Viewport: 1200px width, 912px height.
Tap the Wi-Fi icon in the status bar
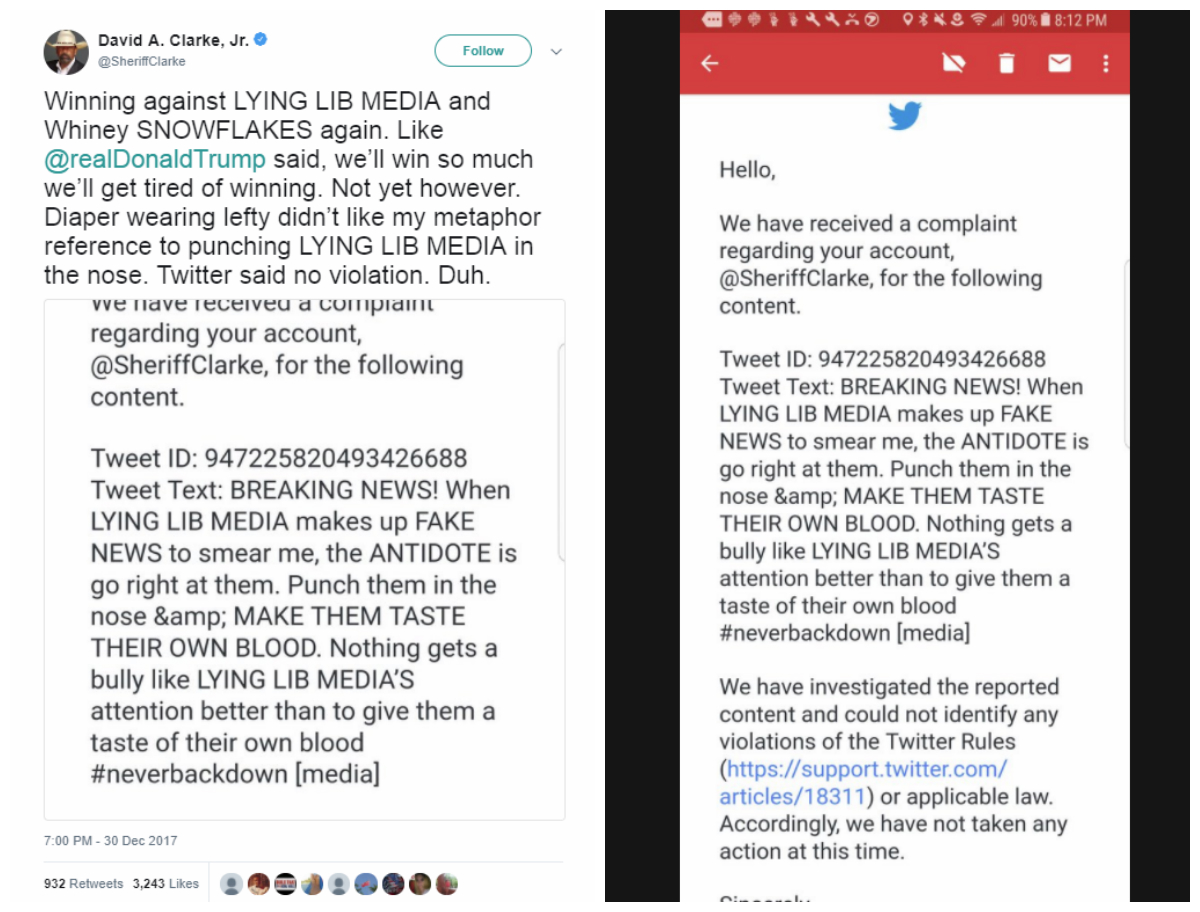tap(977, 18)
